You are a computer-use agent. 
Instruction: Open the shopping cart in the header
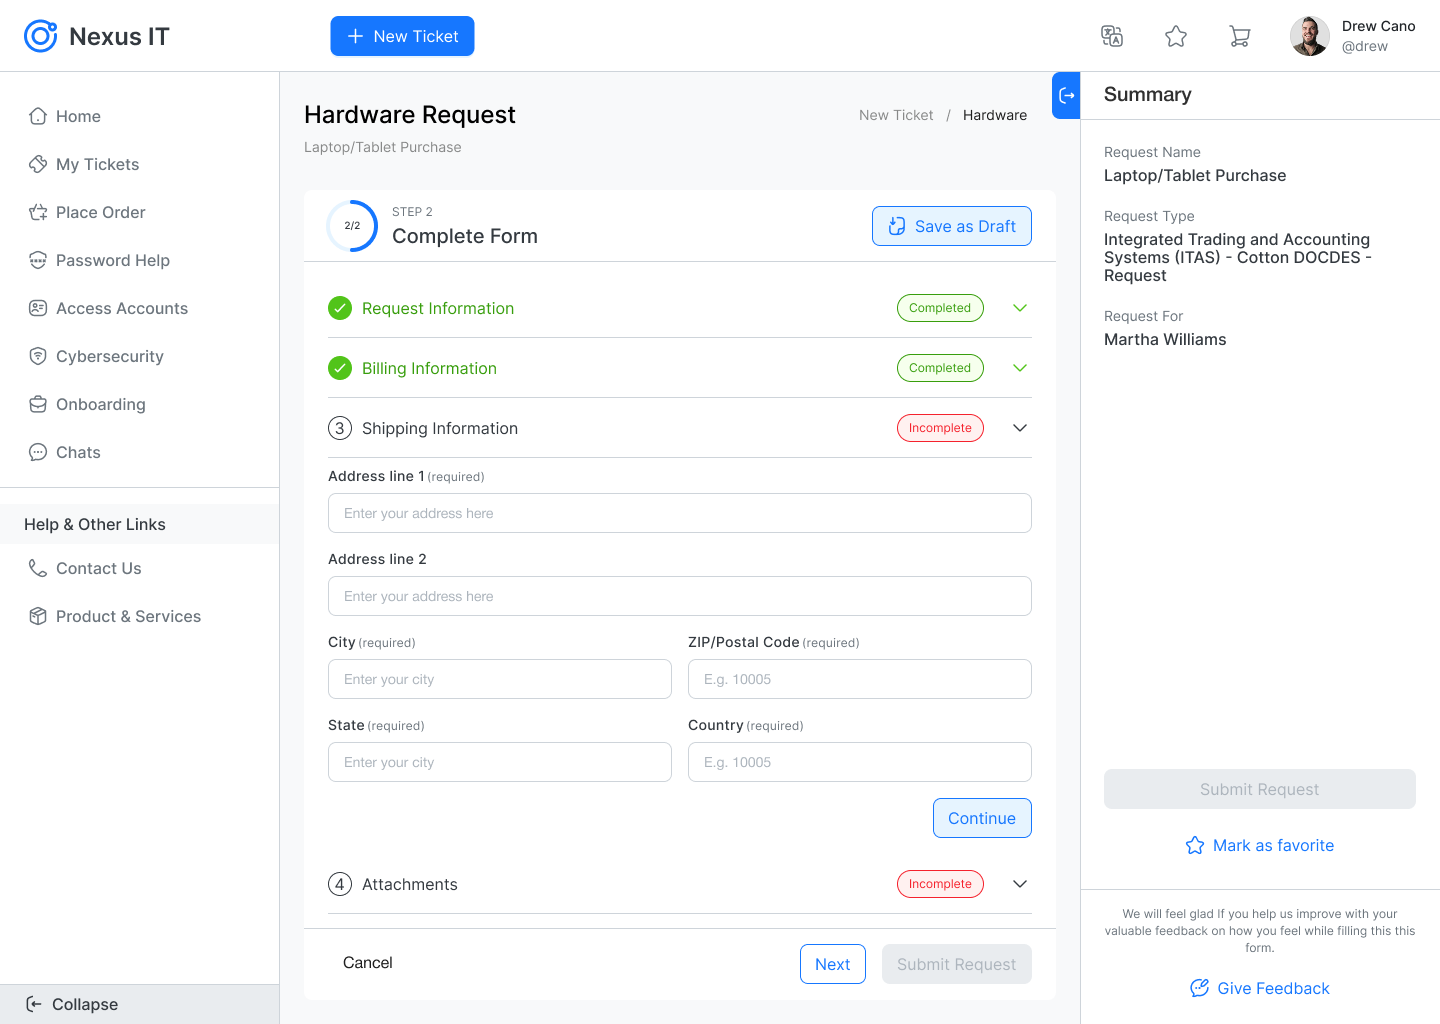(x=1240, y=36)
